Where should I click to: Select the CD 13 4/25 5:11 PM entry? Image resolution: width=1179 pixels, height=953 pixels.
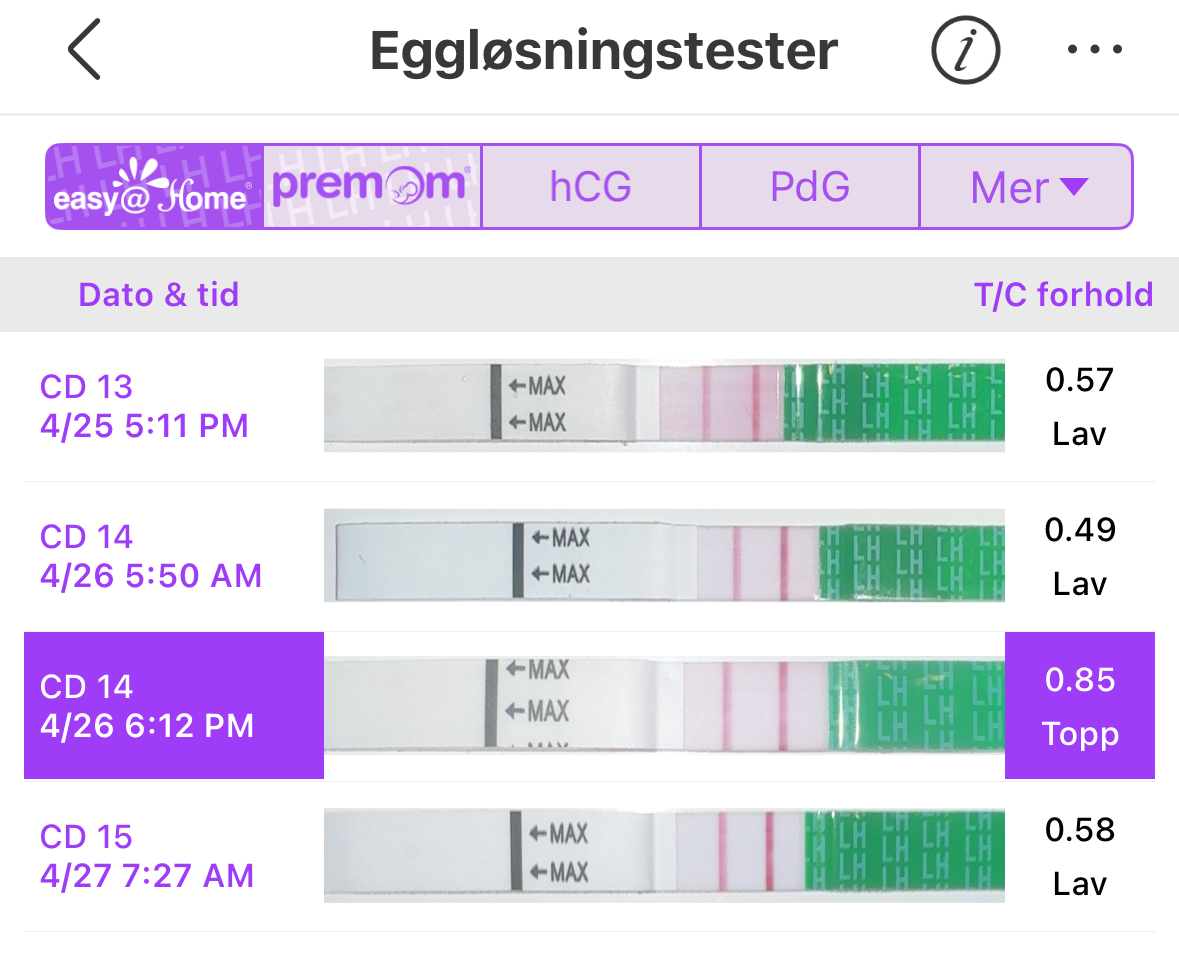[x=145, y=406]
